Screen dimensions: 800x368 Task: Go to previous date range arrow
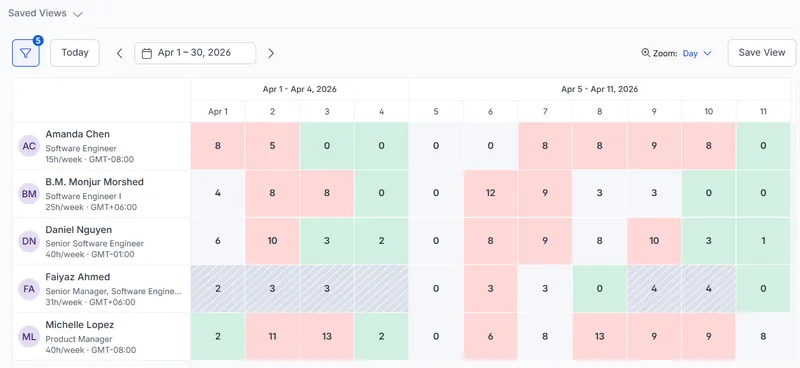coord(119,53)
